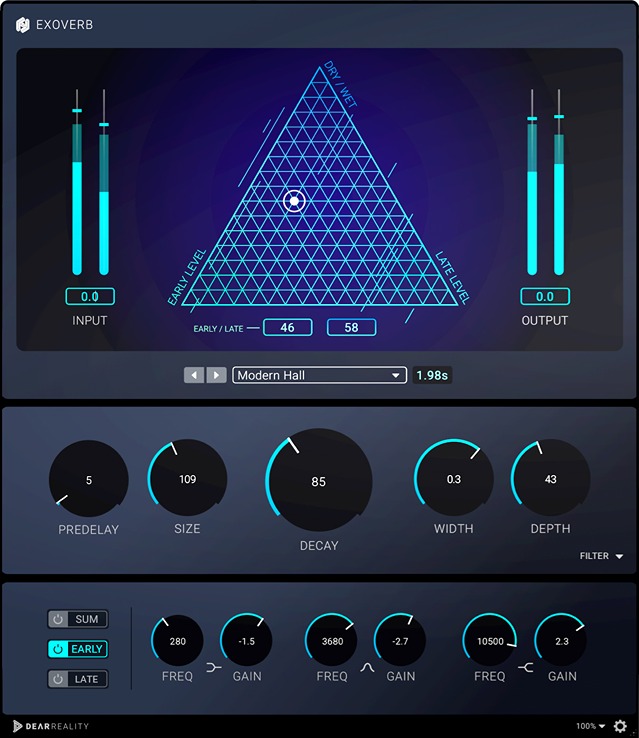Screen dimensions: 639x738
Task: Open the settings gear icon
Action: tap(620, 726)
